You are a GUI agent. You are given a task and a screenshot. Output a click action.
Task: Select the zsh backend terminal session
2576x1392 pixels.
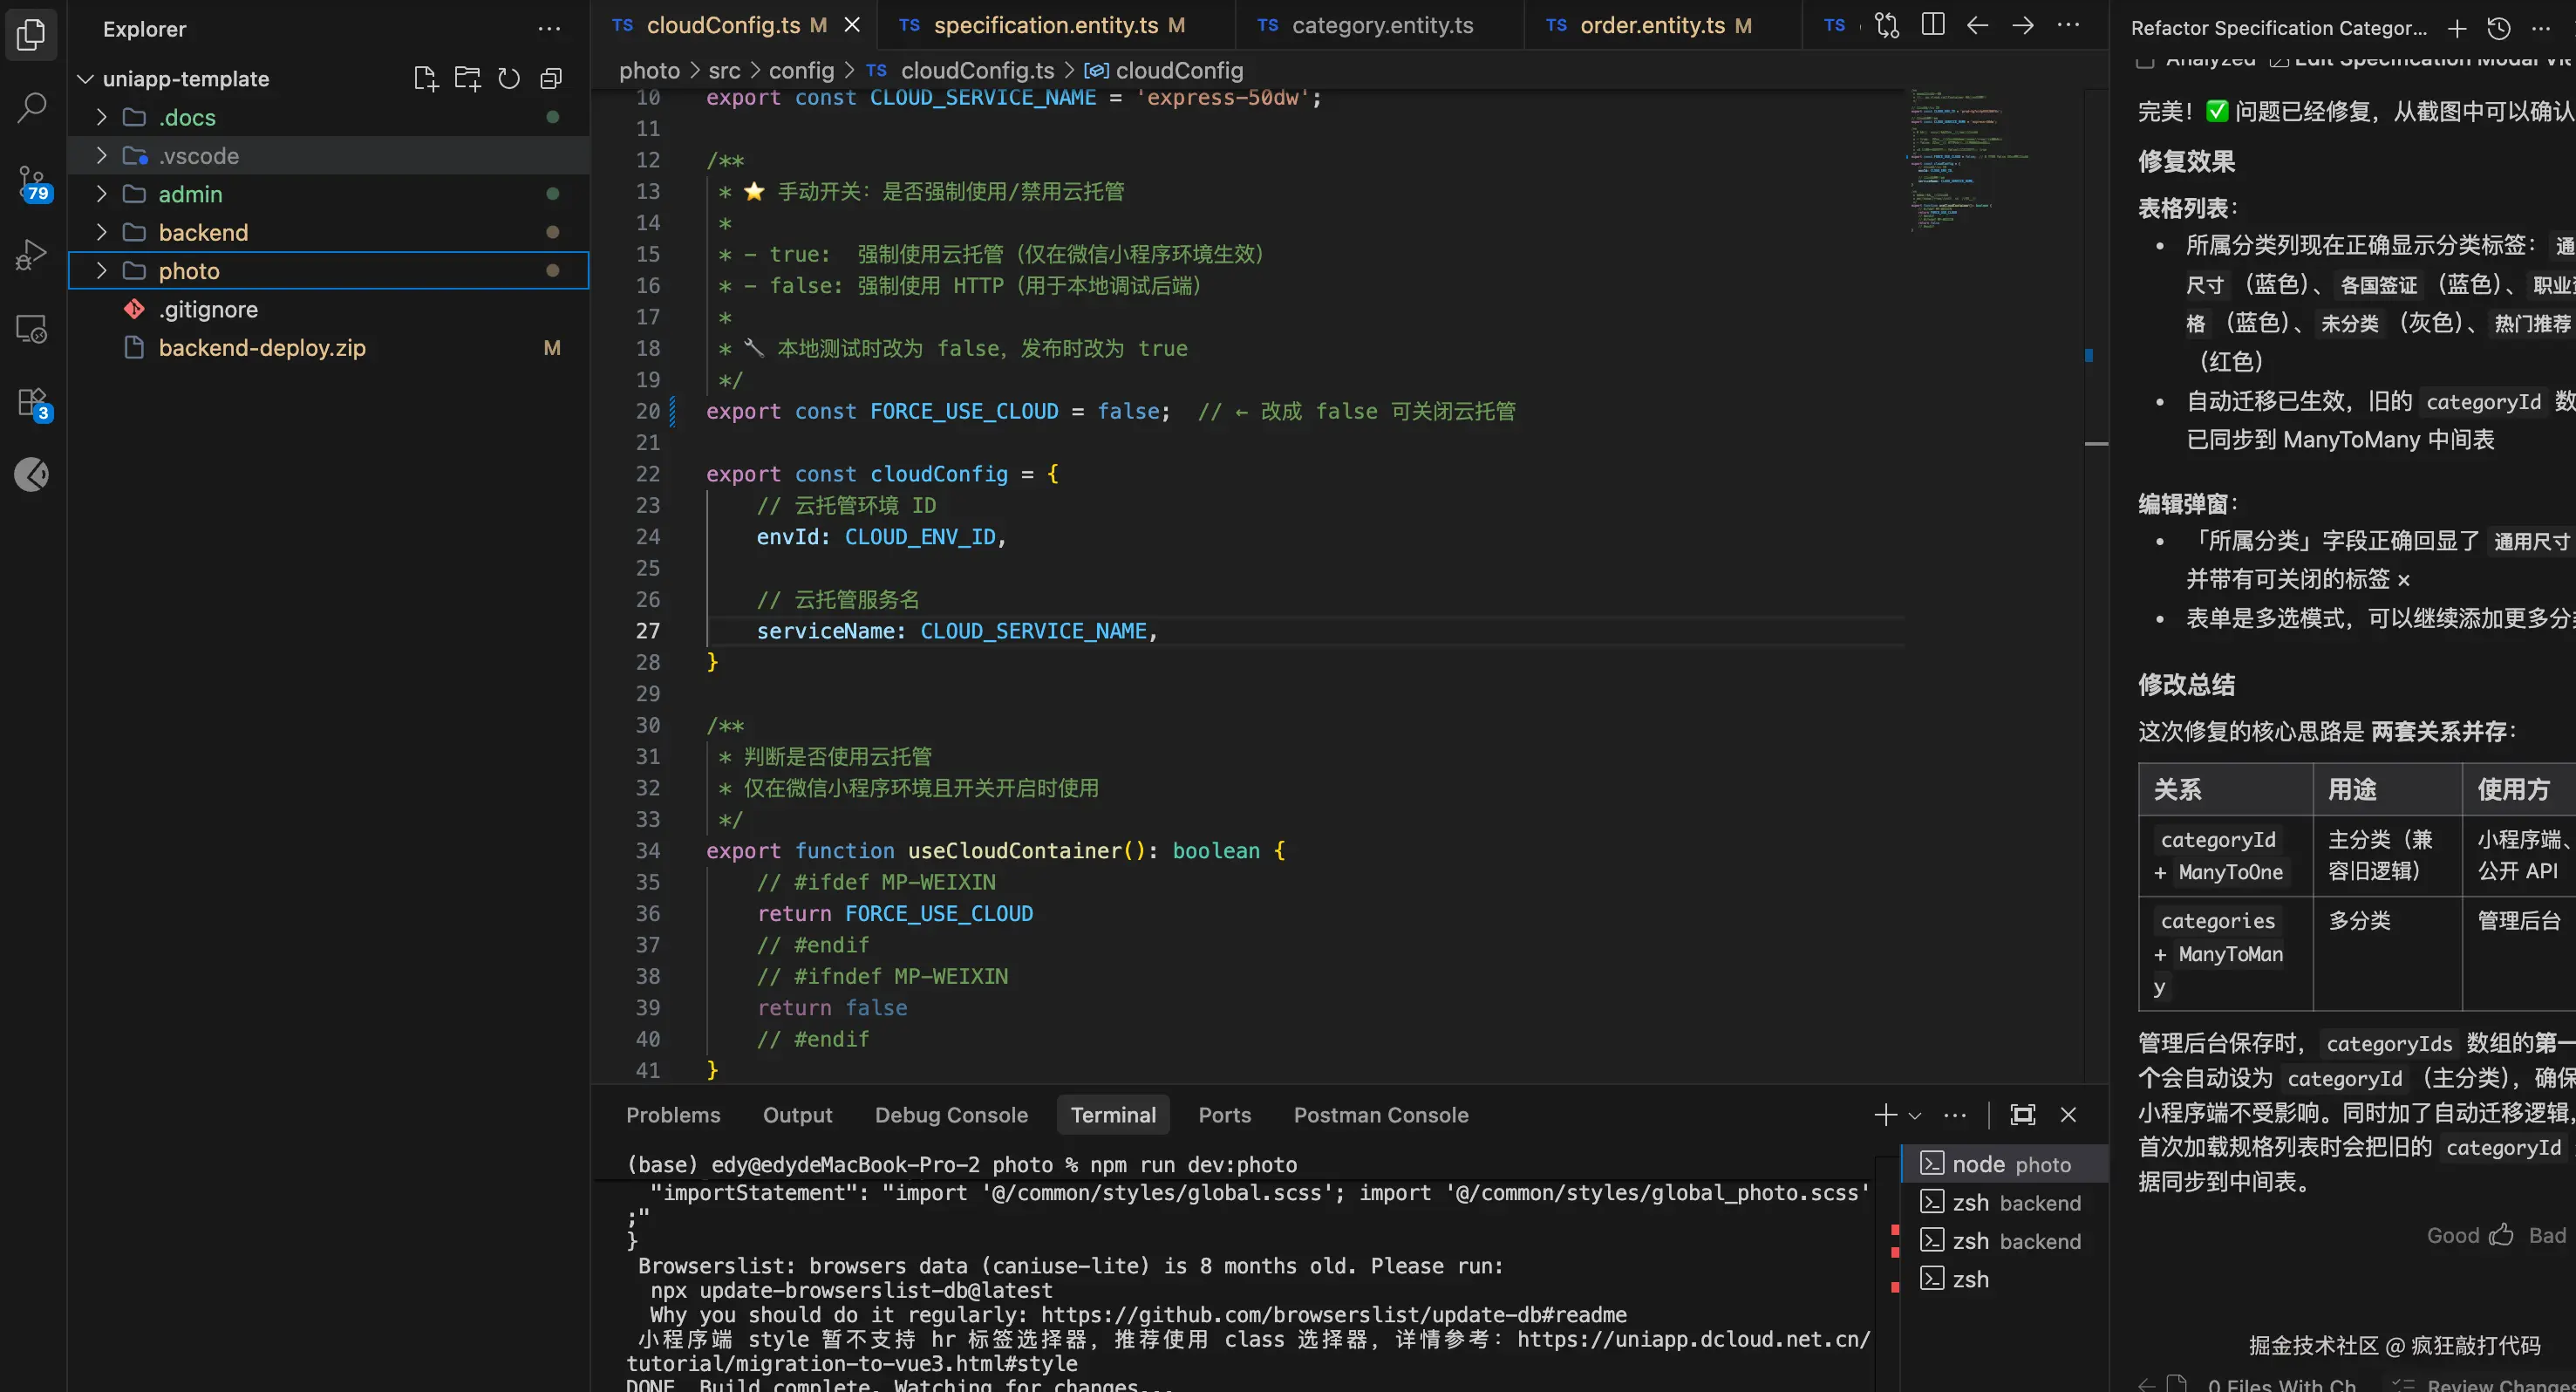2015,1203
